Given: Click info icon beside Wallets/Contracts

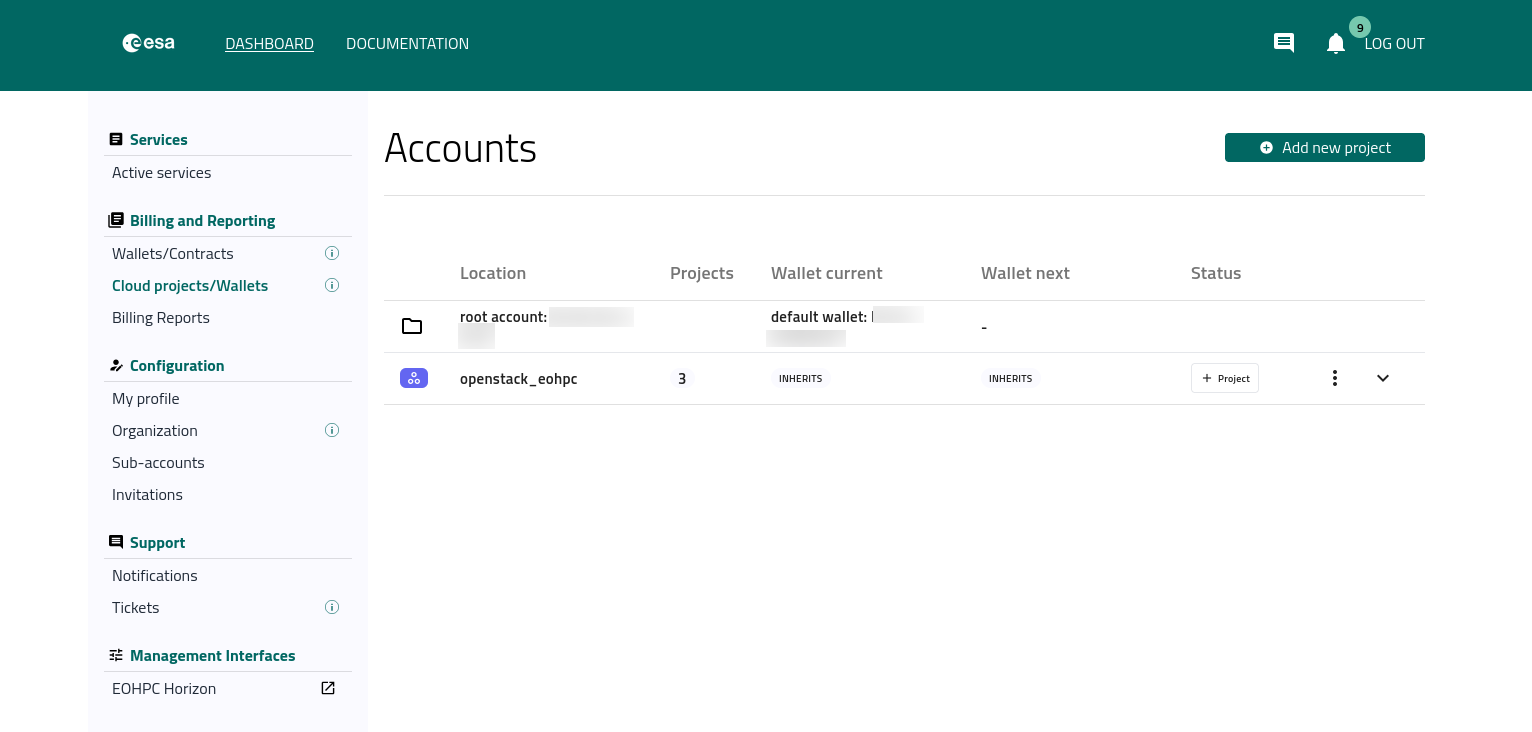Looking at the screenshot, I should [x=332, y=253].
